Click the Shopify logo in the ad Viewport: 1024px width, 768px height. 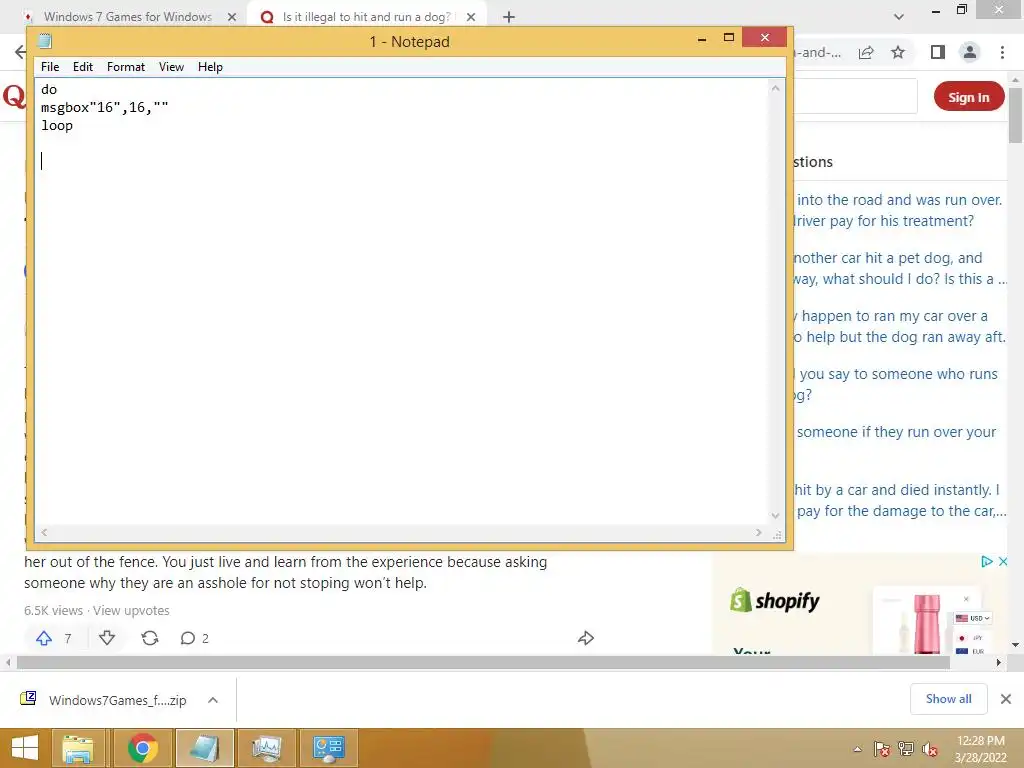[x=775, y=600]
